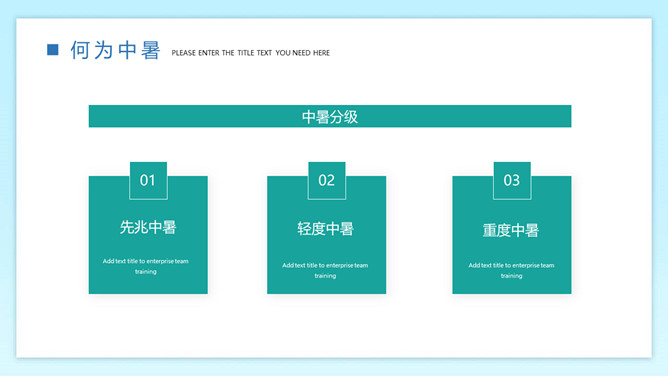668x376 pixels.
Task: Select placeholder text under 先兆中暑
Action: point(146,266)
